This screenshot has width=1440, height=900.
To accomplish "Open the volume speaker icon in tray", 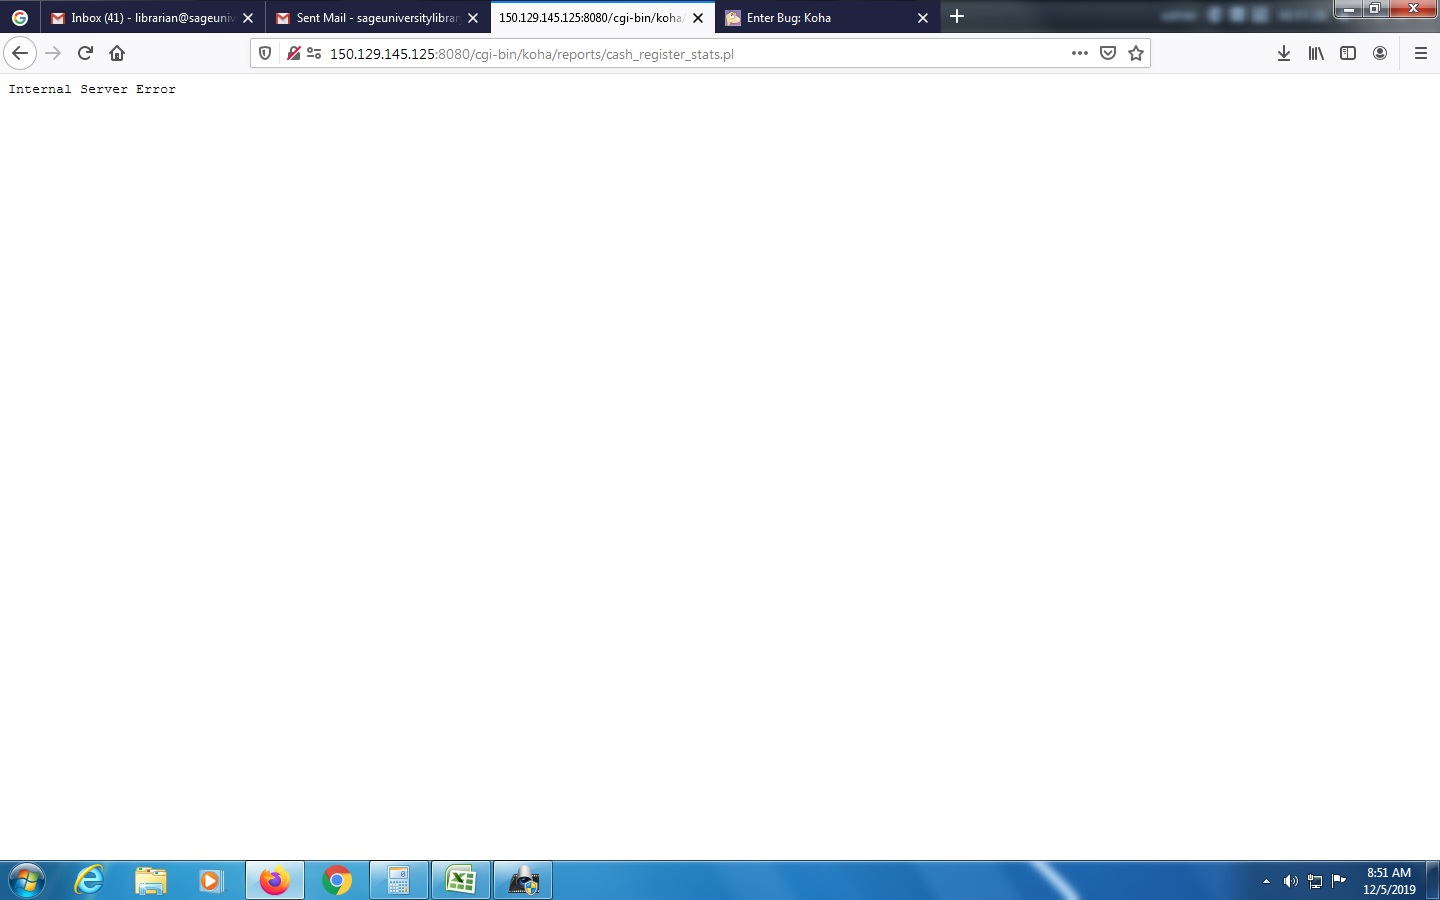I will [1290, 881].
